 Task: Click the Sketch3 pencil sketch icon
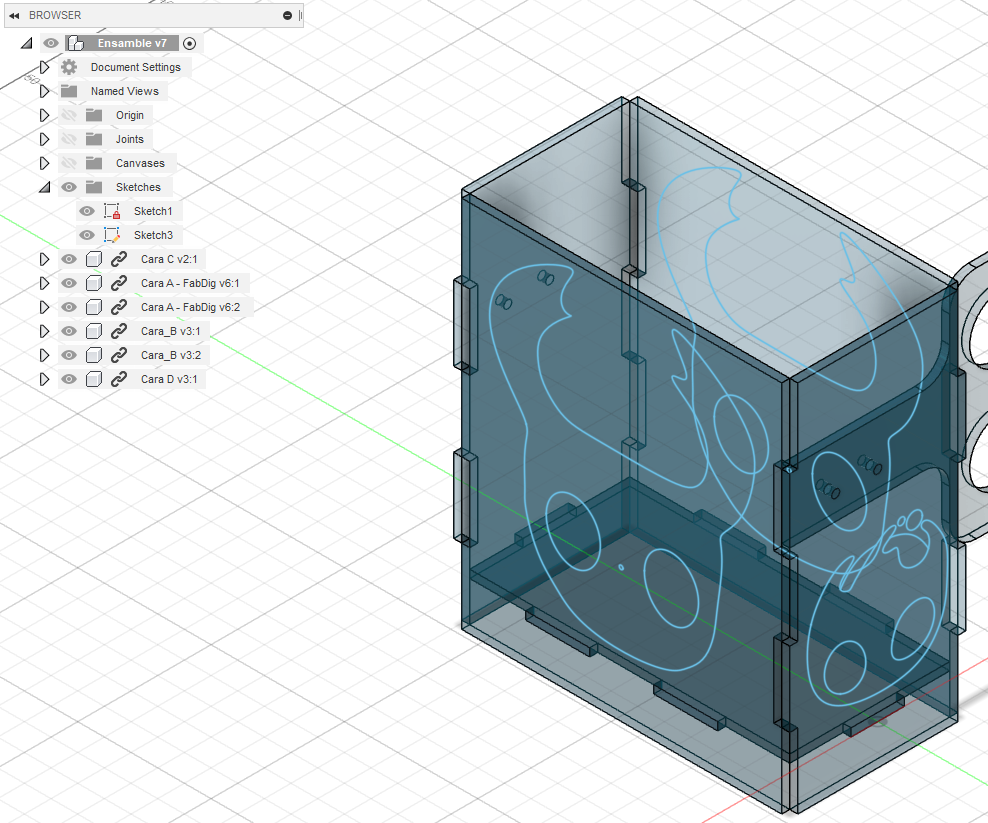point(112,235)
